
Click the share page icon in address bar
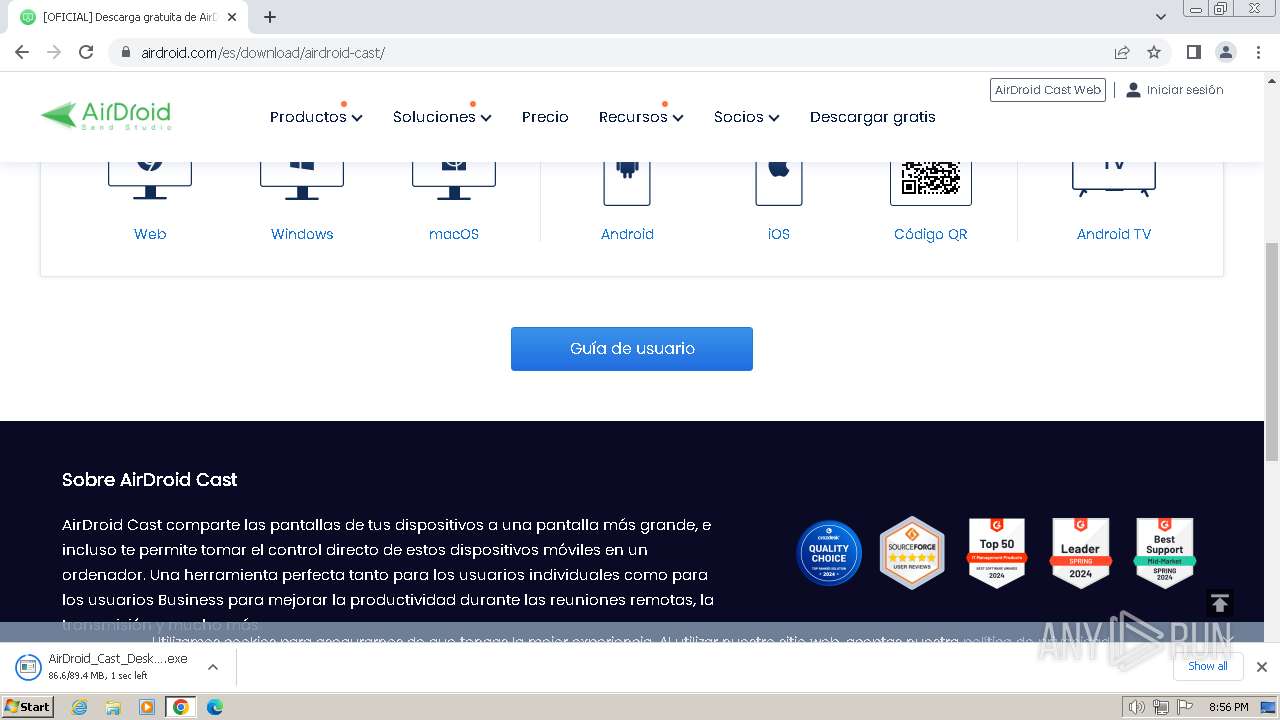coord(1122,52)
